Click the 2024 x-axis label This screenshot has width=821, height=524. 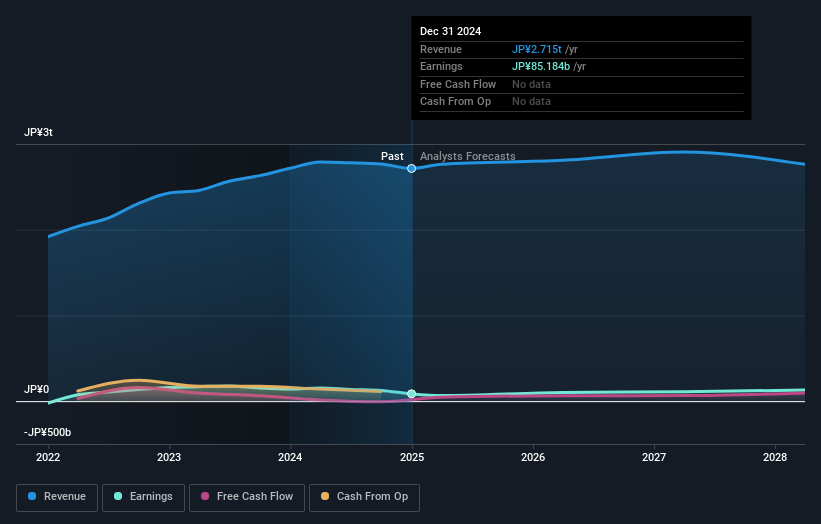tap(290, 457)
